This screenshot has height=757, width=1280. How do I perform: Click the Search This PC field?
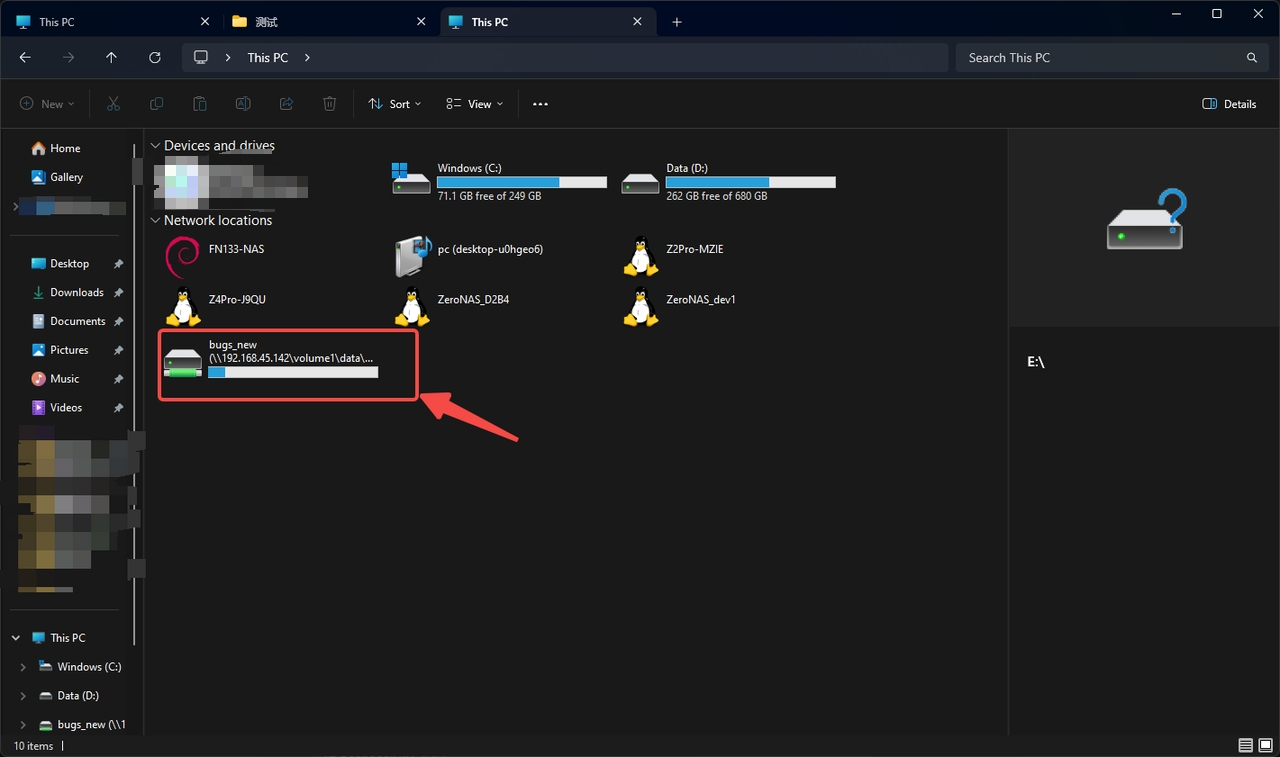click(x=1112, y=58)
